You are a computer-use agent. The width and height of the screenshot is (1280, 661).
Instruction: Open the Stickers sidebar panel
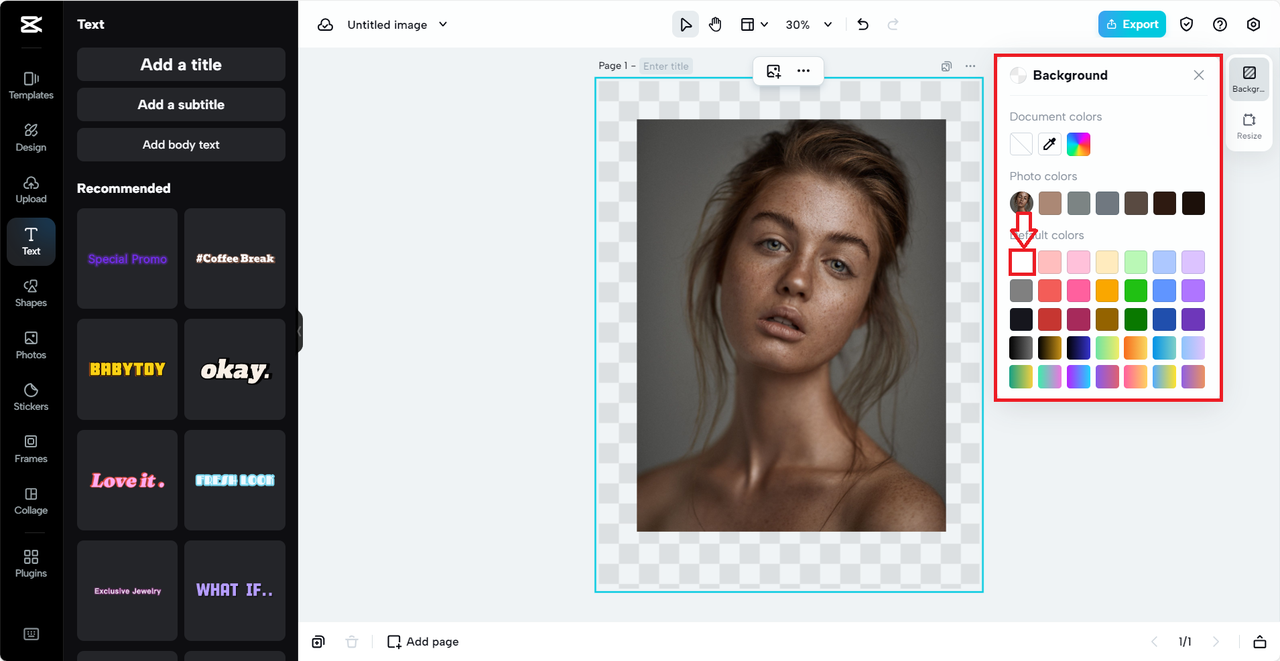click(x=31, y=396)
